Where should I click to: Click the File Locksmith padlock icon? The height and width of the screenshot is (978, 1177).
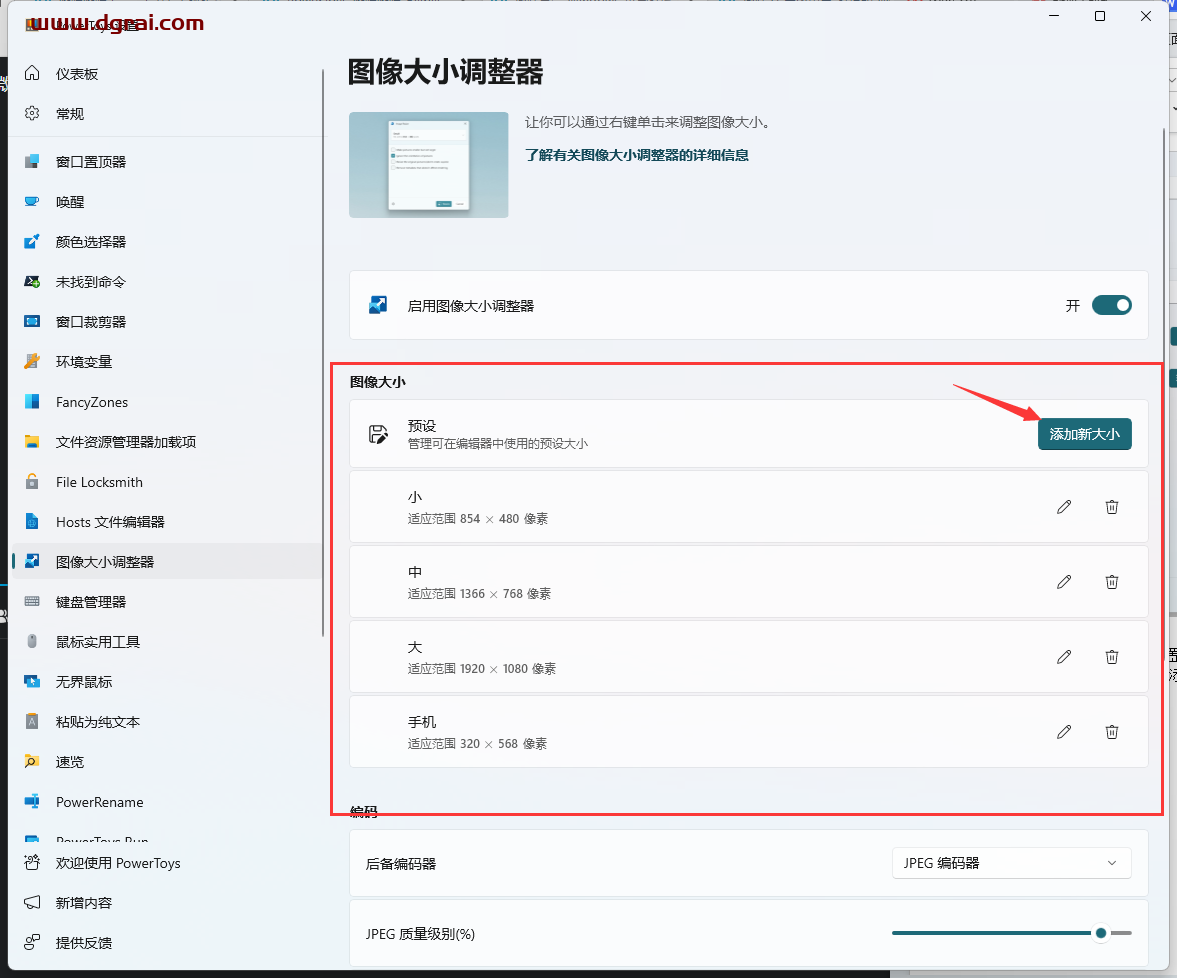(x=32, y=482)
